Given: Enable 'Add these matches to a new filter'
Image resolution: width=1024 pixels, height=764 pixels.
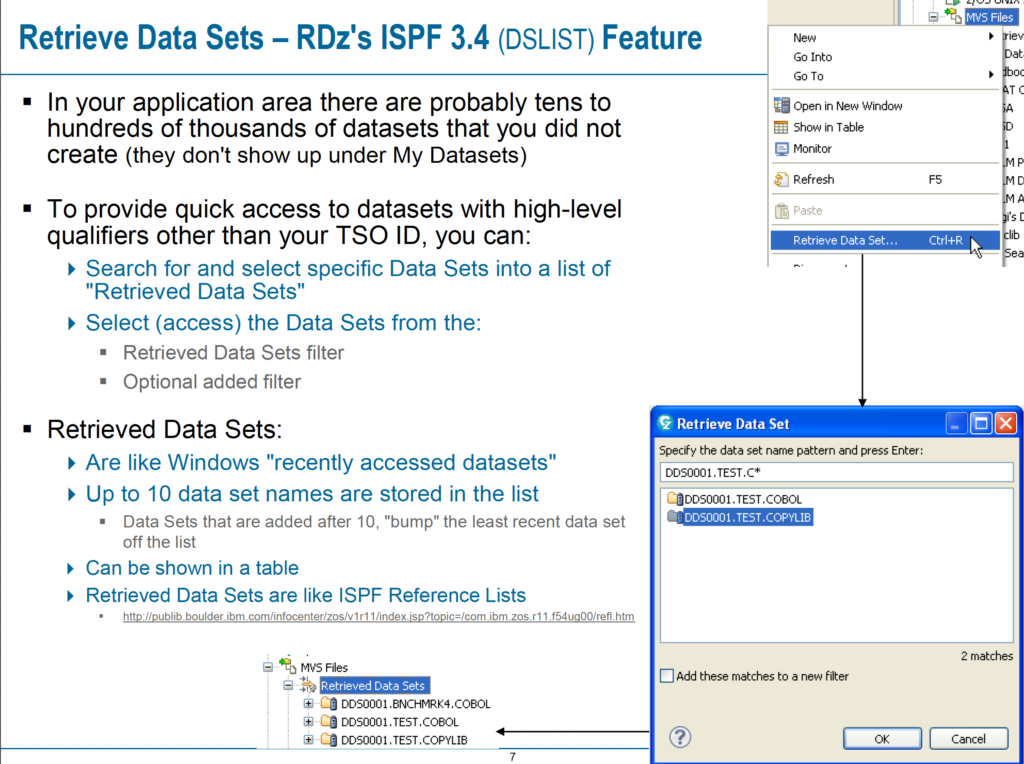Looking at the screenshot, I should (x=667, y=676).
